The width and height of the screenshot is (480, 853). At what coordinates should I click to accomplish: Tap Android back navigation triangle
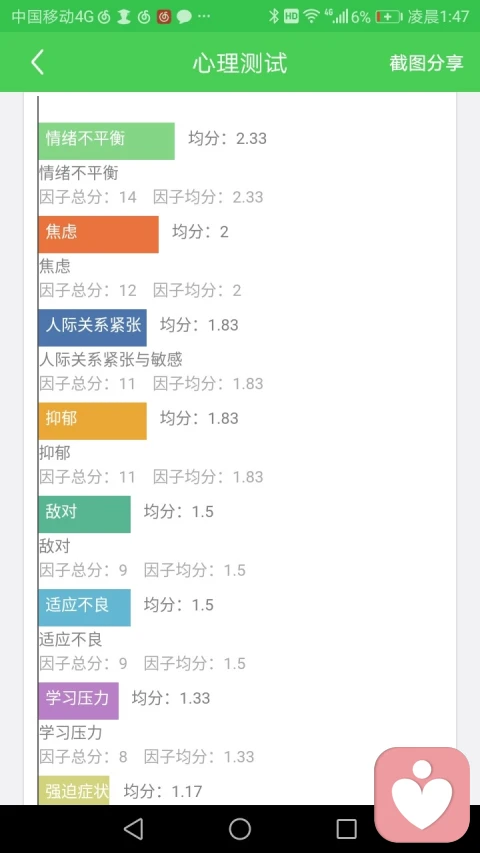click(x=133, y=829)
